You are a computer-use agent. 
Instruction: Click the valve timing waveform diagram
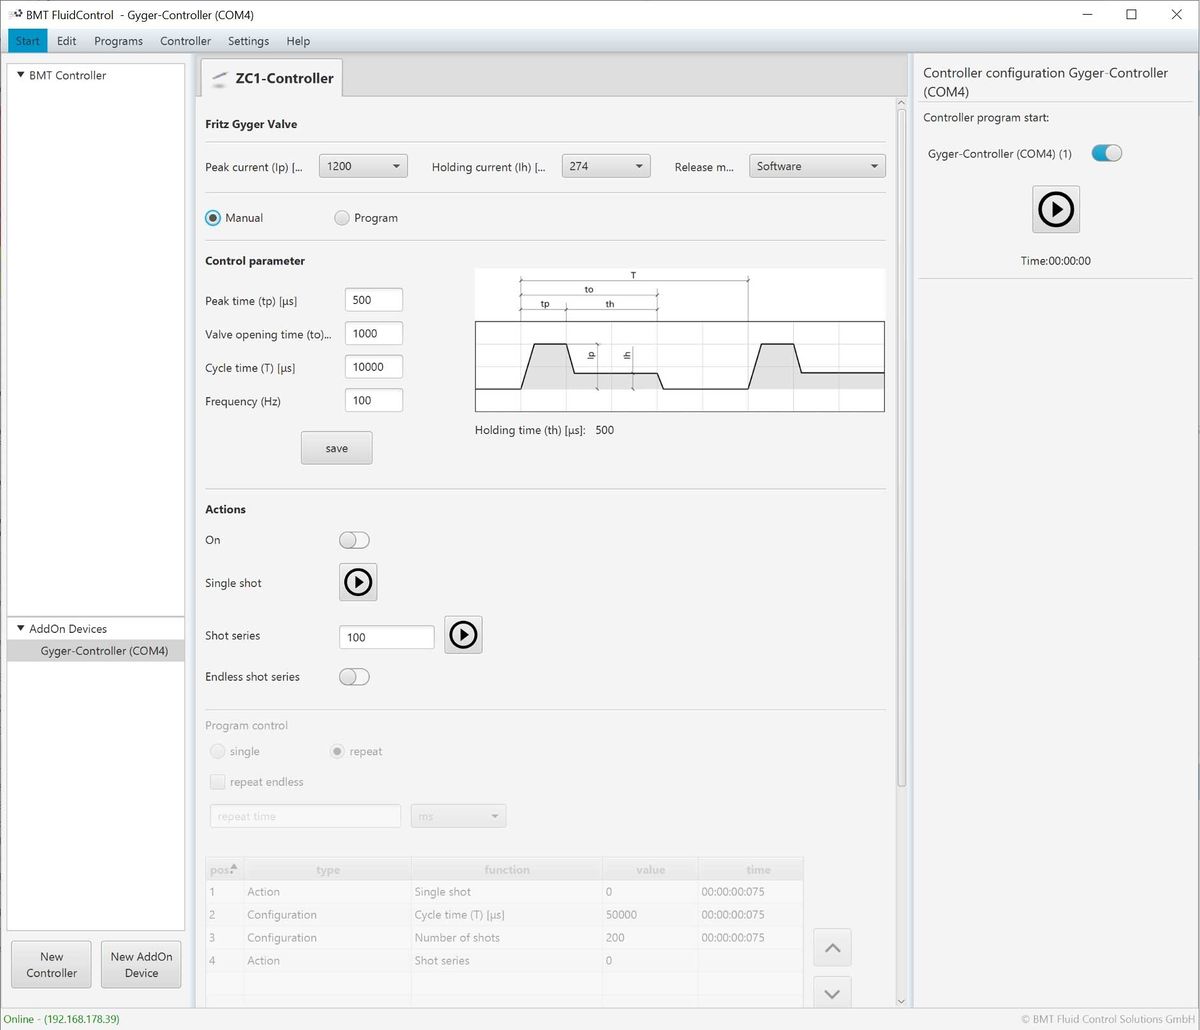tap(680, 340)
